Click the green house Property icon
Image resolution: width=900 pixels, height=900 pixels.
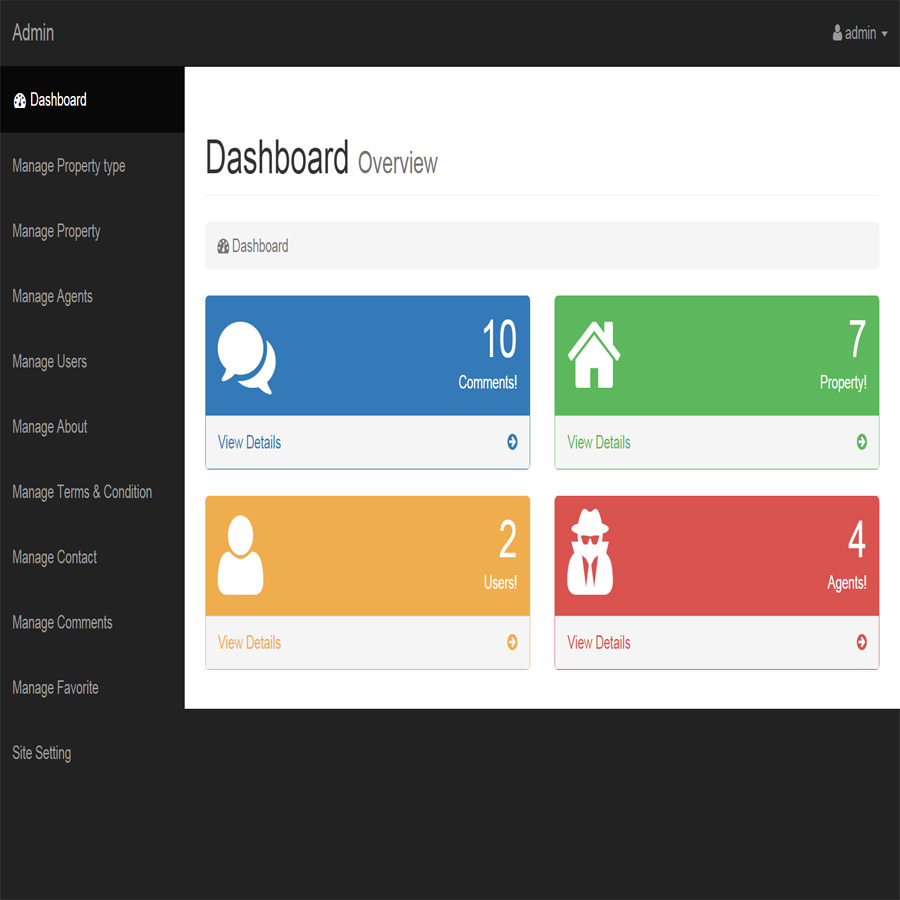tap(593, 355)
